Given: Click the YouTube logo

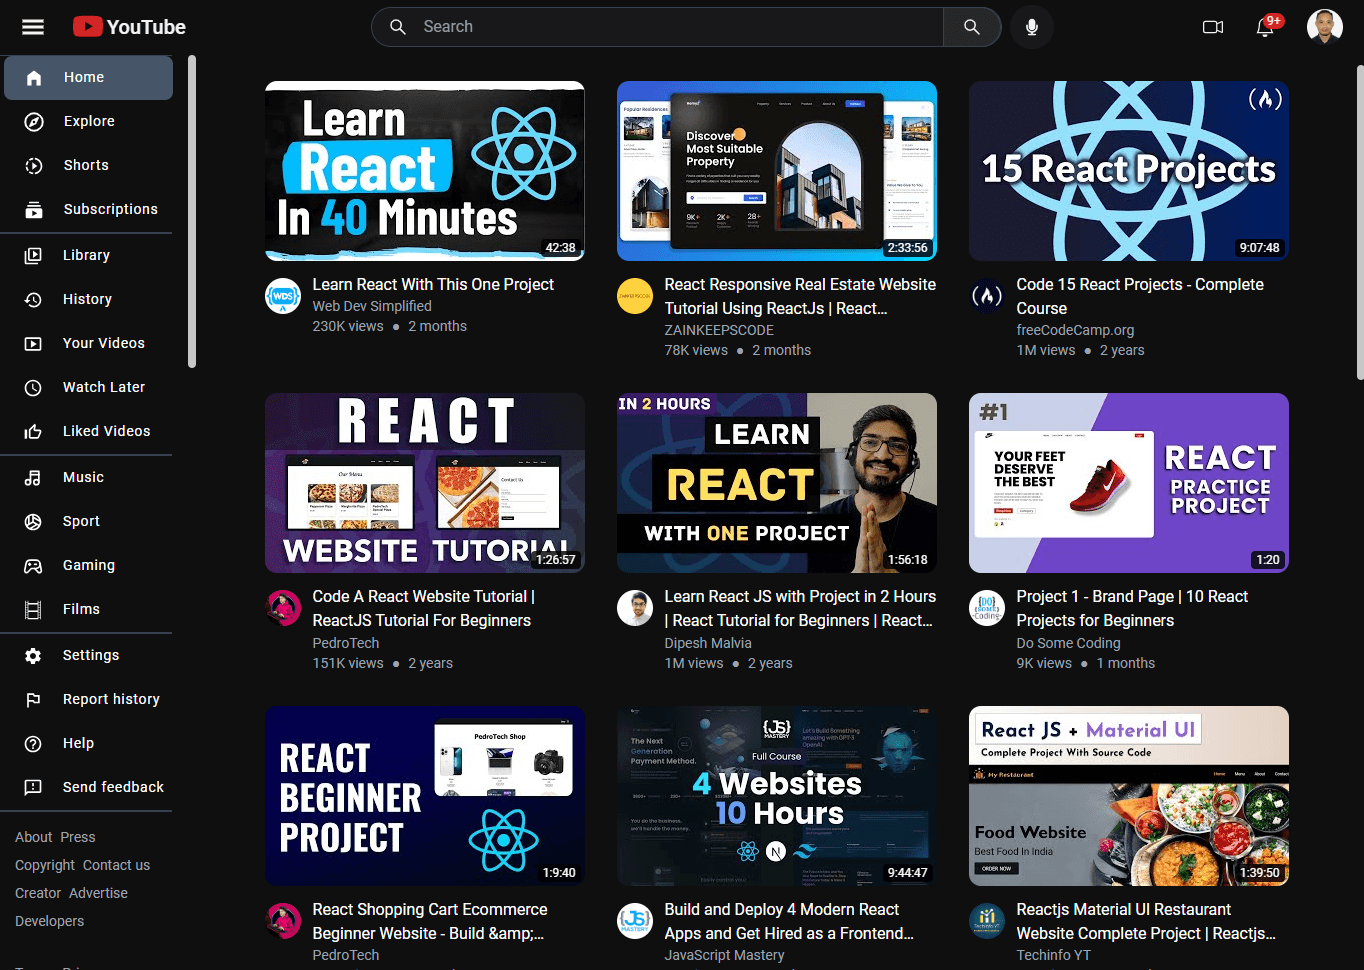Looking at the screenshot, I should pyautogui.click(x=129, y=27).
